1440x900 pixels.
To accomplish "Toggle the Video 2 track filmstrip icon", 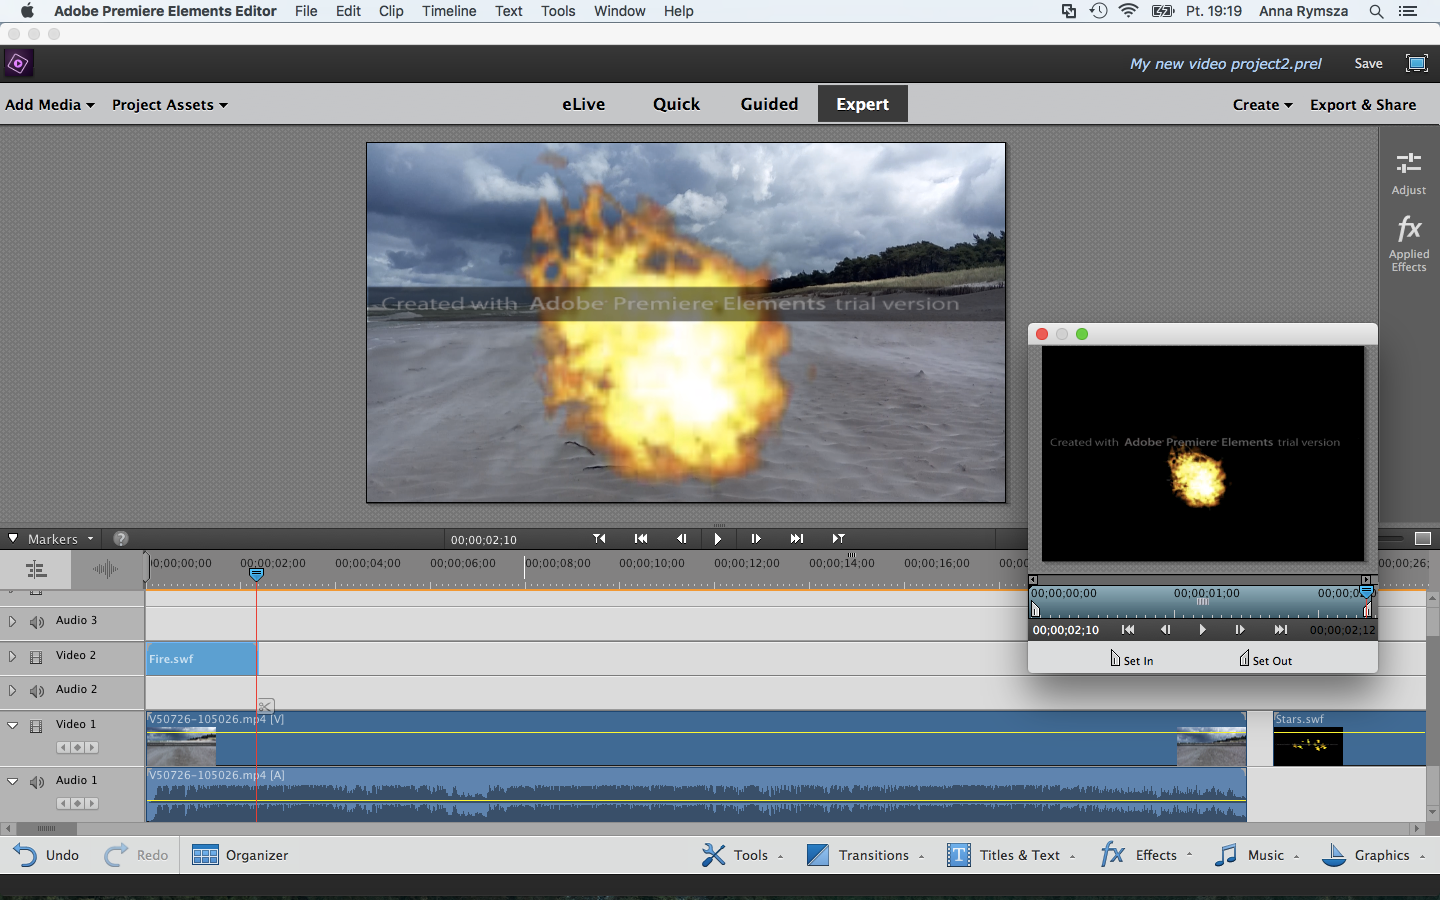I will pyautogui.click(x=36, y=657).
